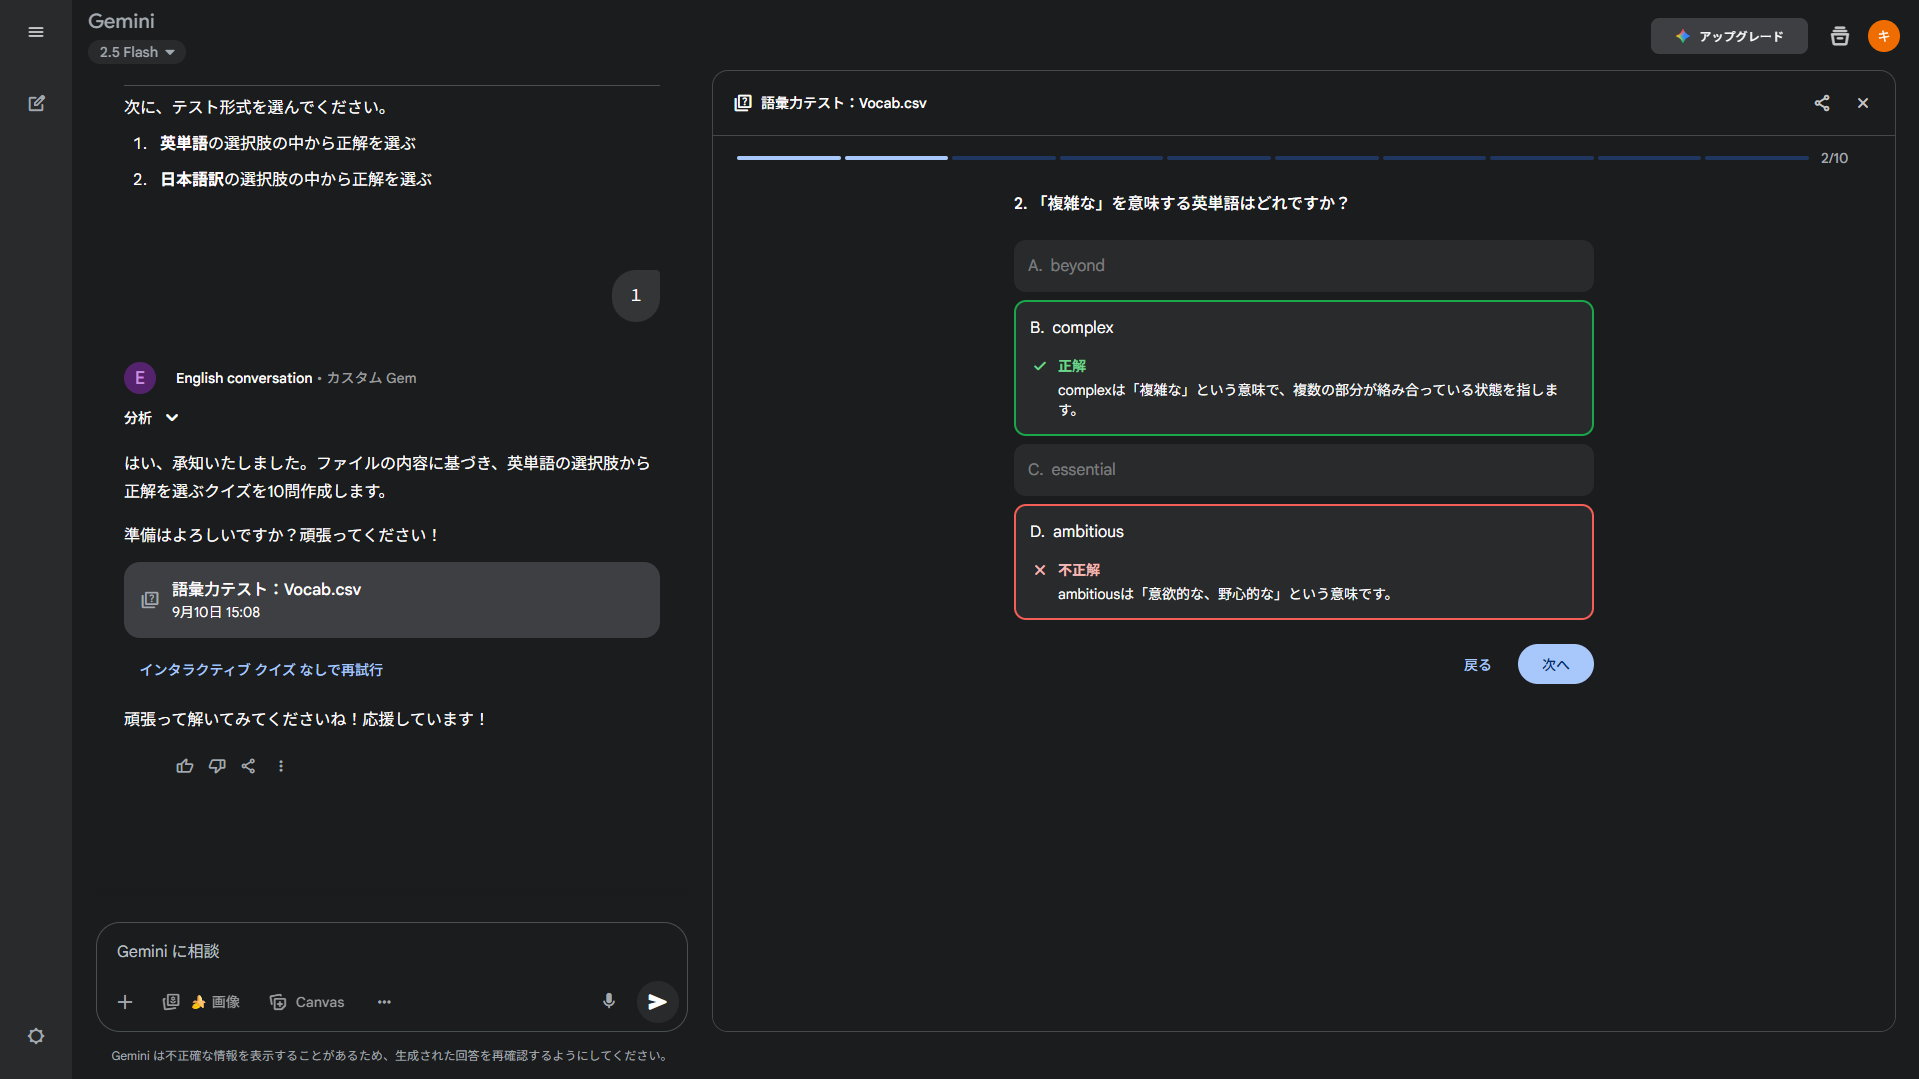Go back with the 戻る button
This screenshot has height=1079, width=1919.
(x=1477, y=665)
